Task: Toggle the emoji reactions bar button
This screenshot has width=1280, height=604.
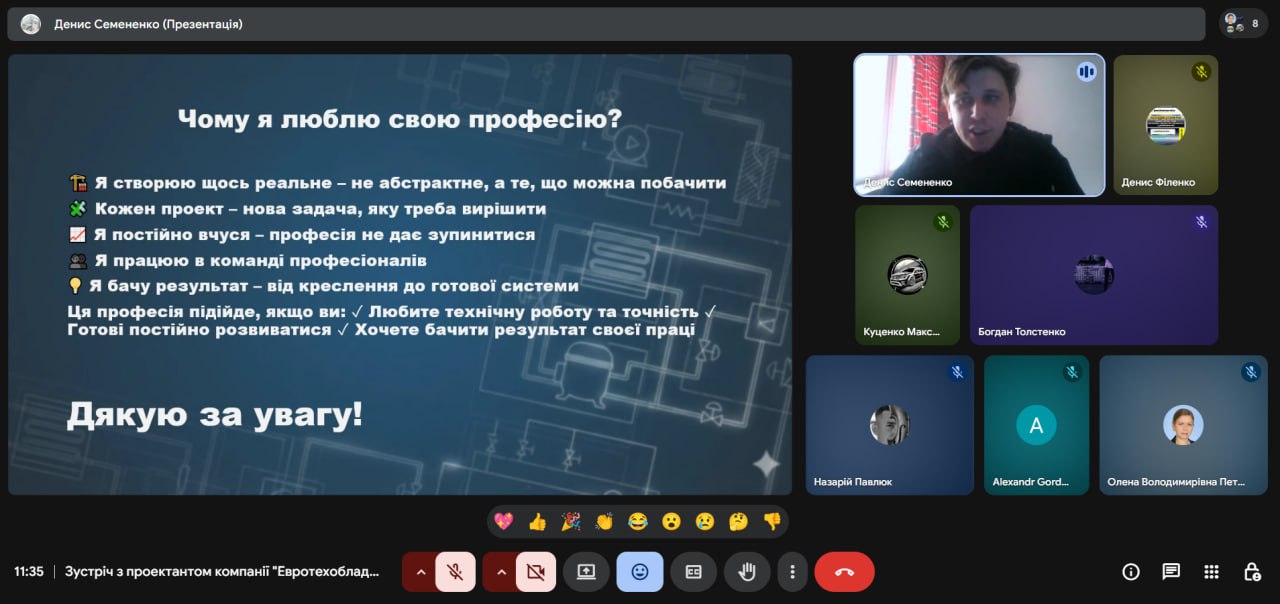Action: coord(640,572)
